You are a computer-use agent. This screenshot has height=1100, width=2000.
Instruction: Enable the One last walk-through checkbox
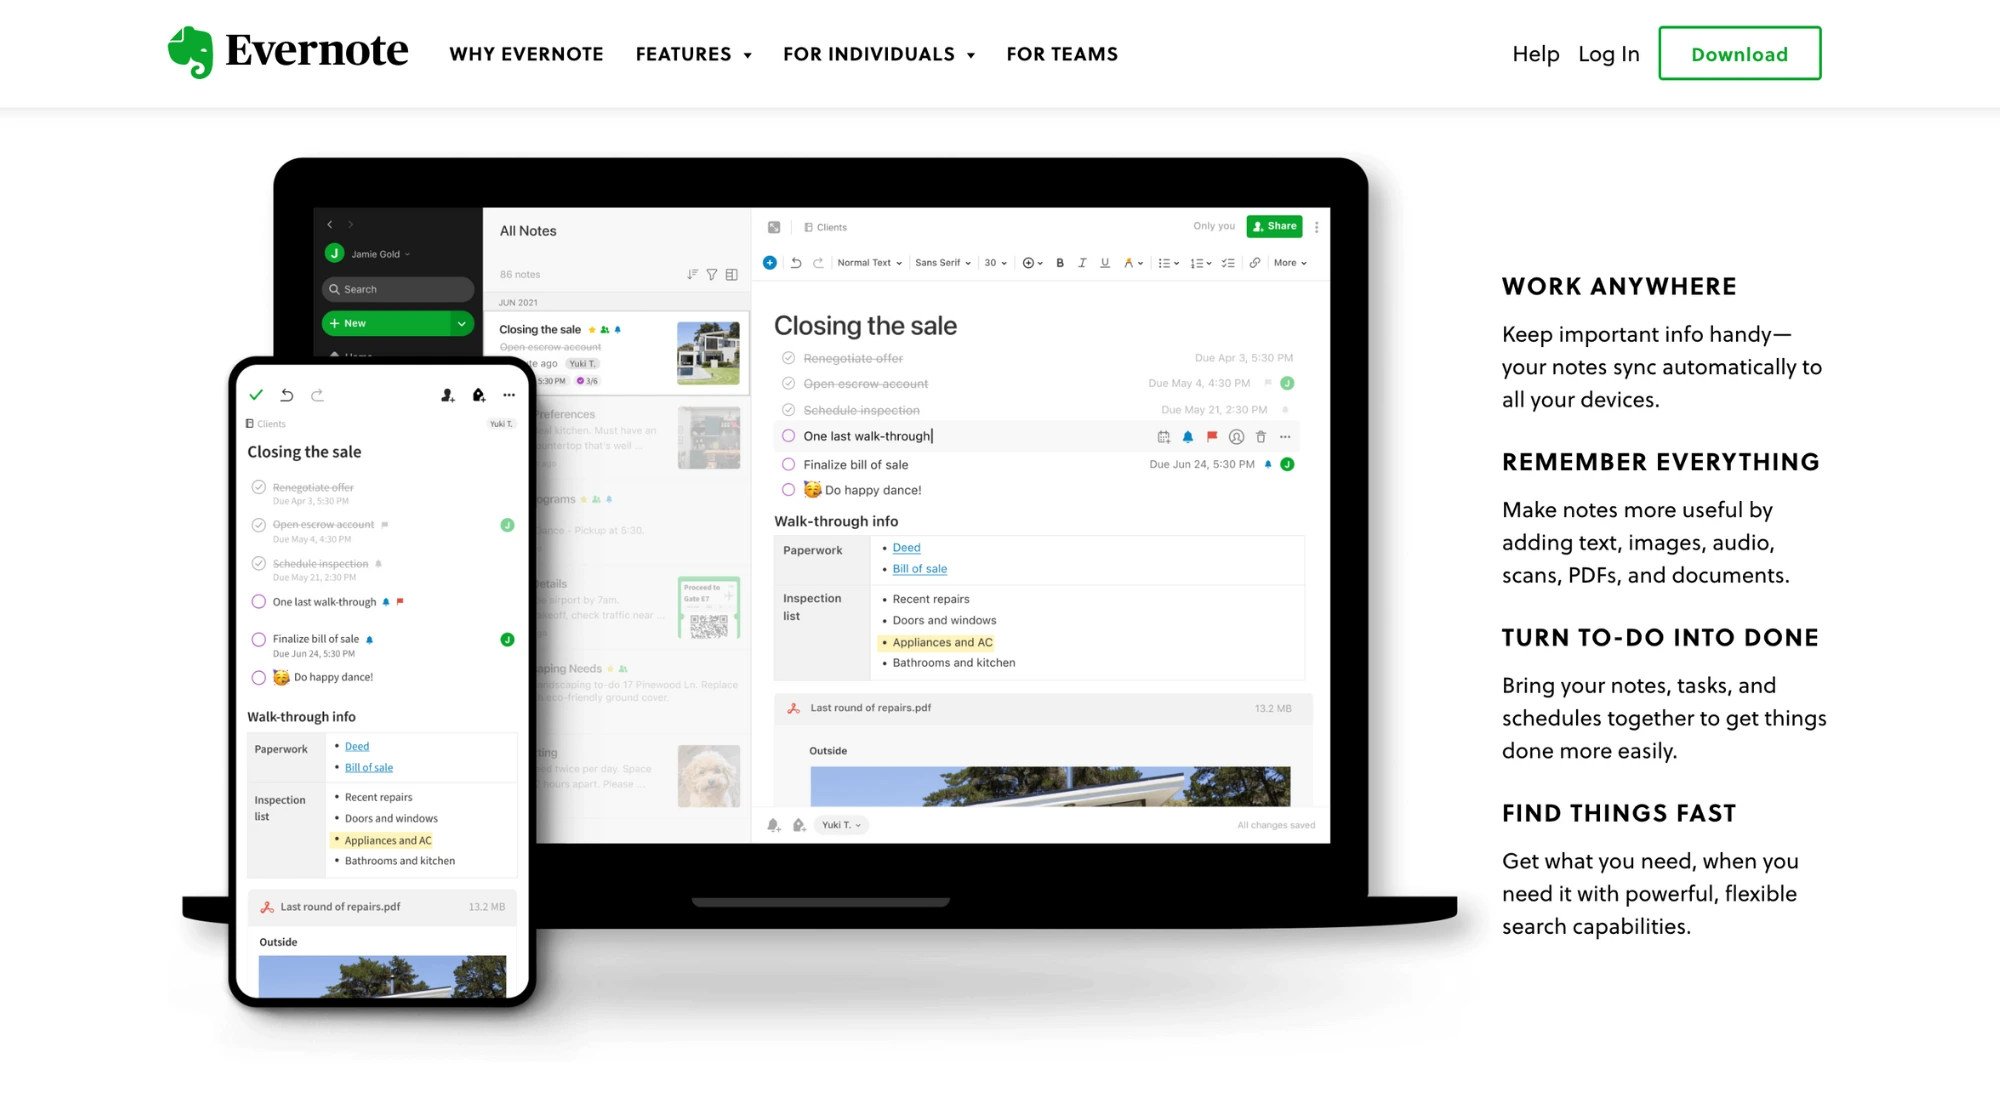click(x=787, y=435)
